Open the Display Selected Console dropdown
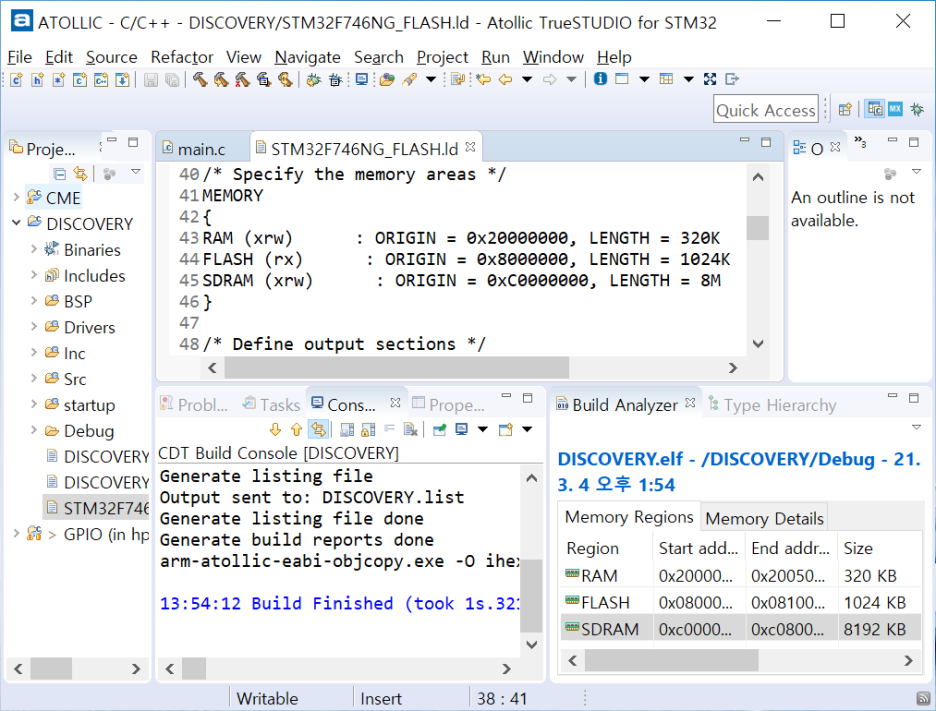The image size is (936, 711). tap(482, 429)
